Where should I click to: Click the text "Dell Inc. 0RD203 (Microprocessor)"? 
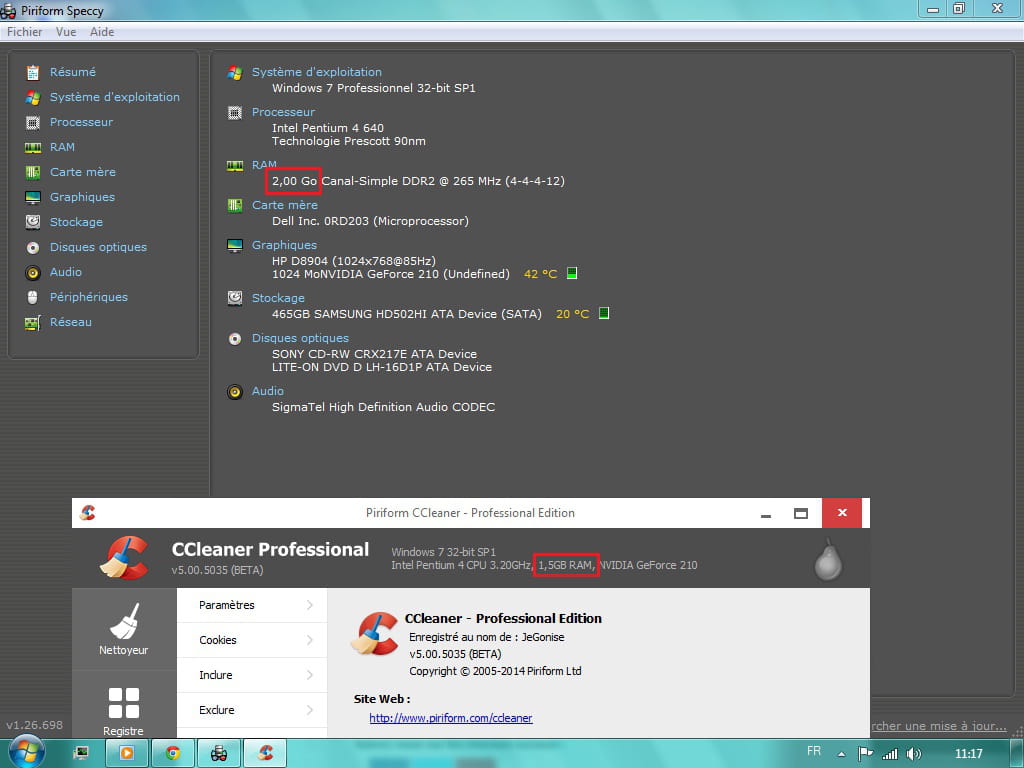[370, 221]
